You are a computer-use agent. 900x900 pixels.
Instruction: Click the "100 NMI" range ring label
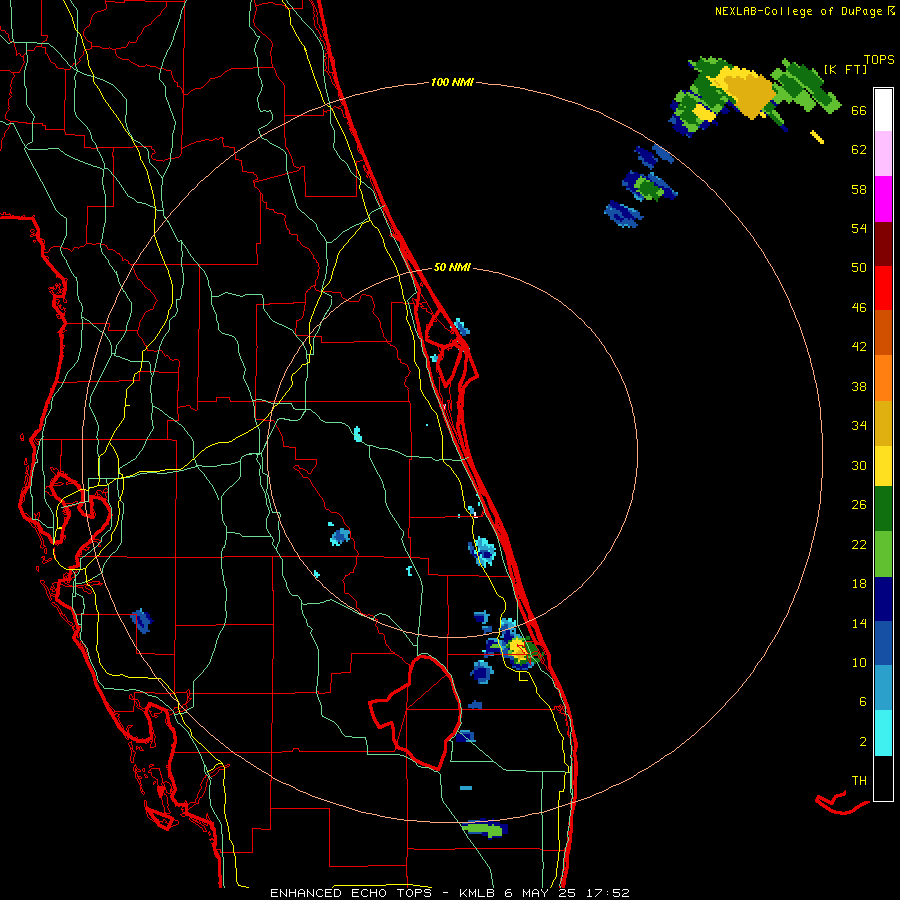coord(452,83)
